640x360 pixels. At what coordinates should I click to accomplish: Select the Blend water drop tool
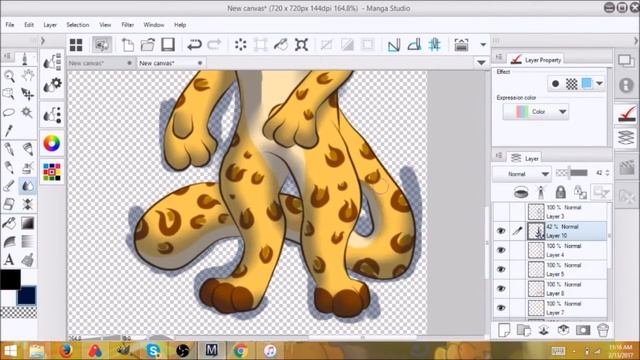click(28, 187)
